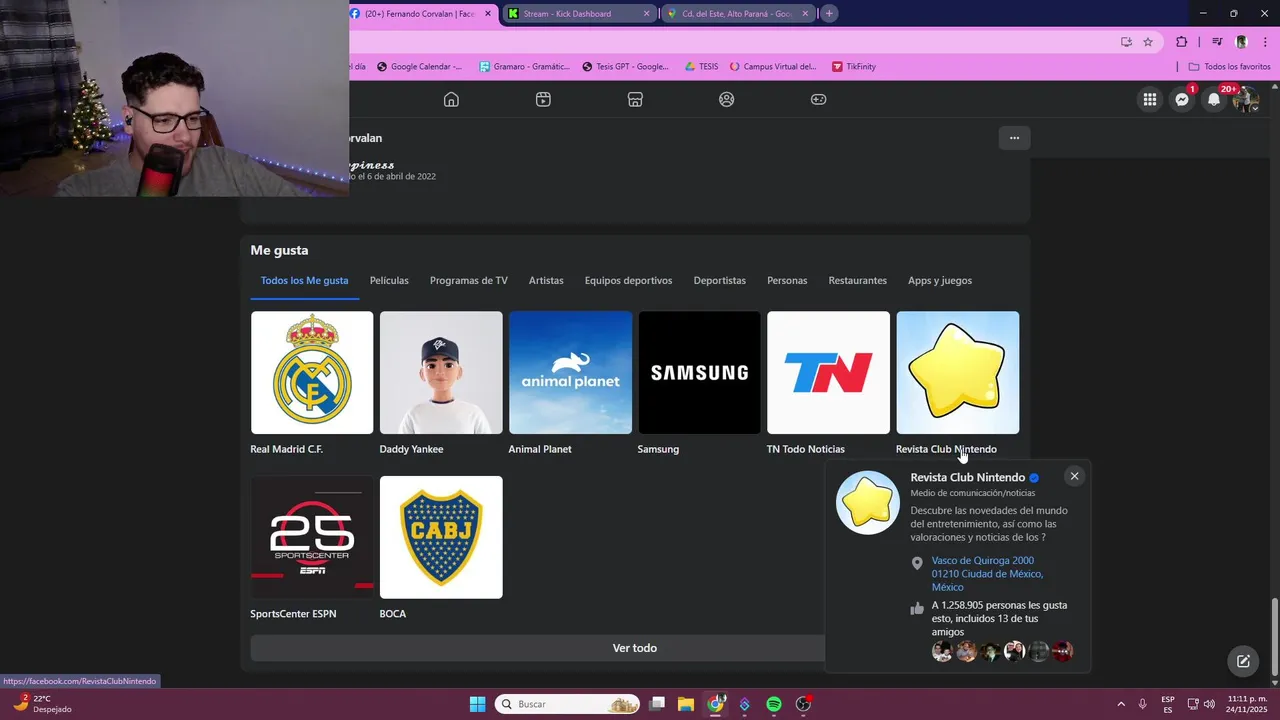
Task: Open Facebook notifications bell
Action: tap(1214, 99)
